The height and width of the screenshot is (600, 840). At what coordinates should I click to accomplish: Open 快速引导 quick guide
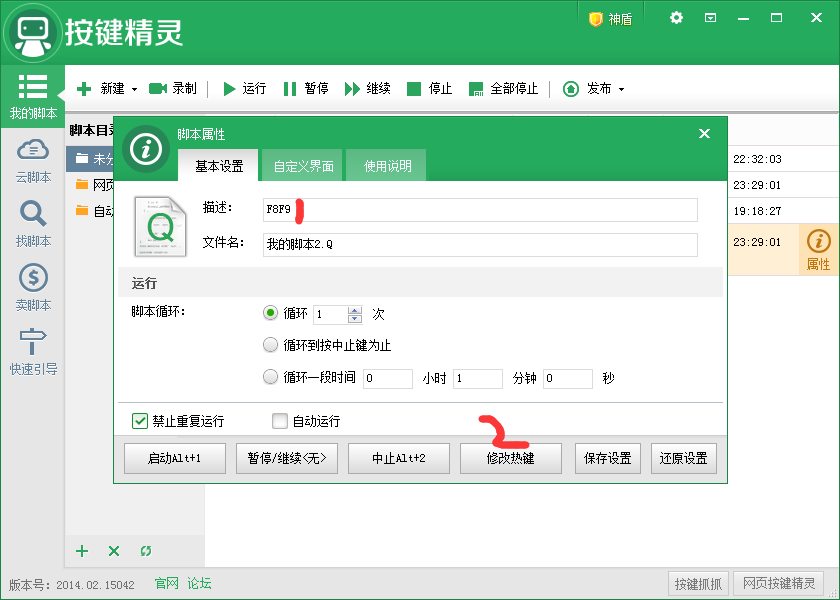click(33, 352)
